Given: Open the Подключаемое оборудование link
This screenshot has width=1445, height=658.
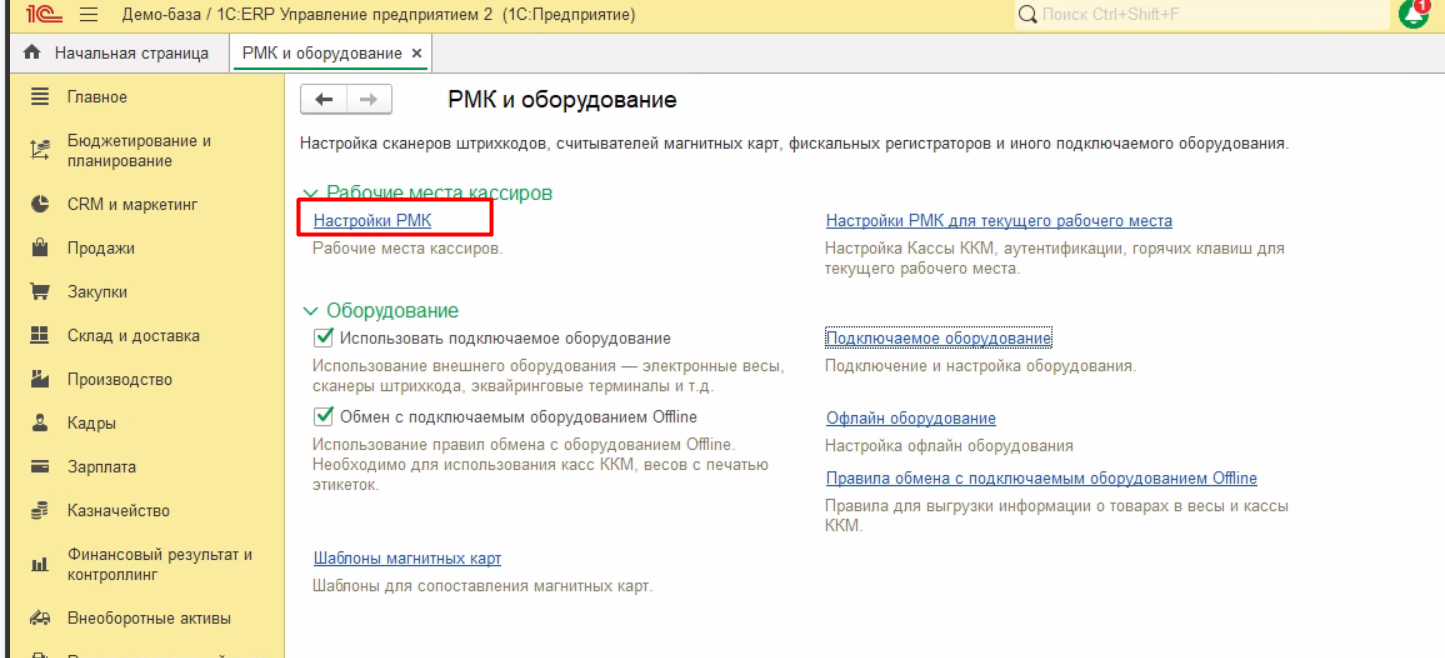Looking at the screenshot, I should pos(938,338).
